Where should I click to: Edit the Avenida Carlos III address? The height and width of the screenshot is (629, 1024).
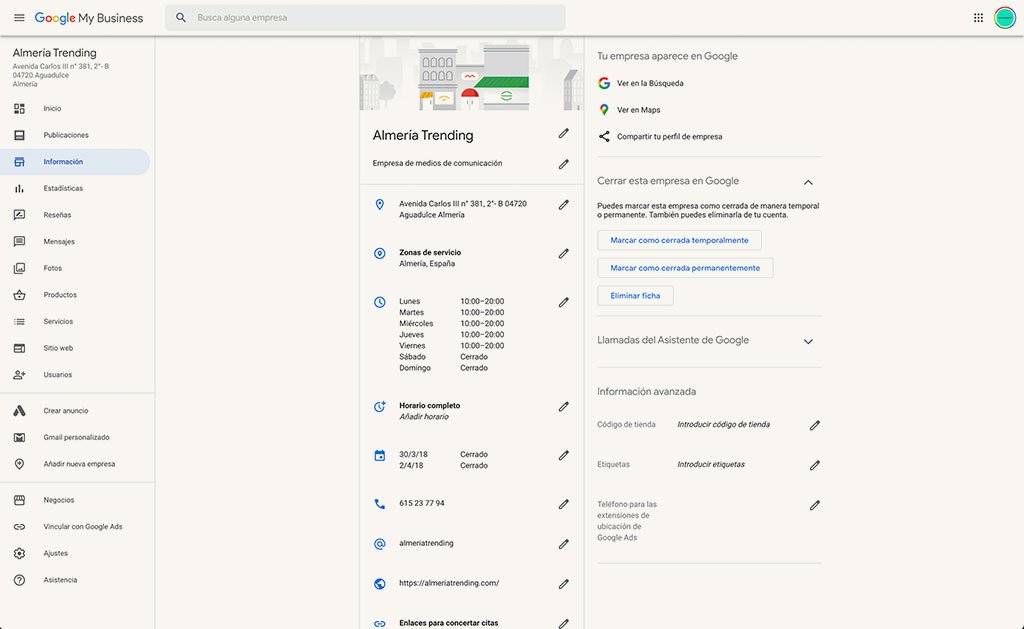(x=564, y=205)
